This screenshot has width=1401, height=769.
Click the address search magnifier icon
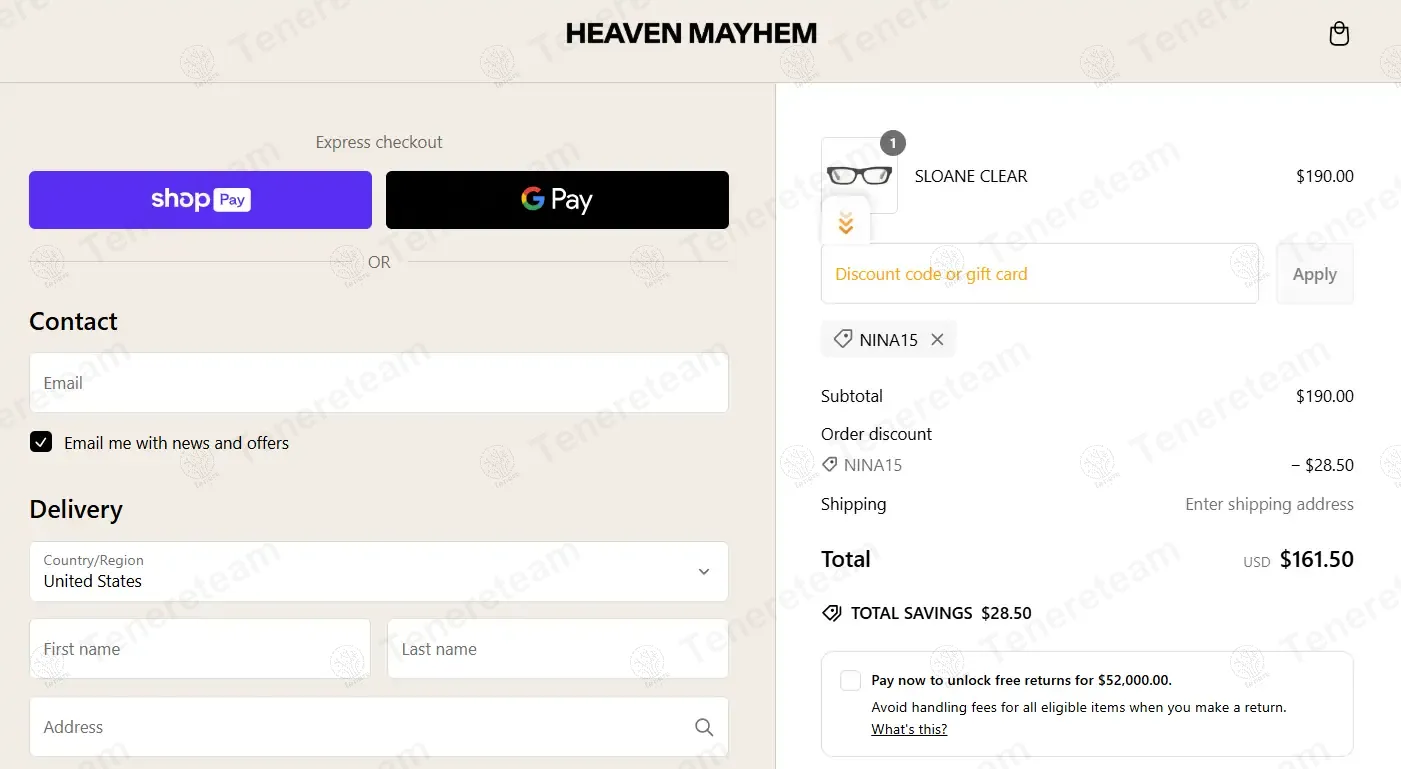(704, 727)
